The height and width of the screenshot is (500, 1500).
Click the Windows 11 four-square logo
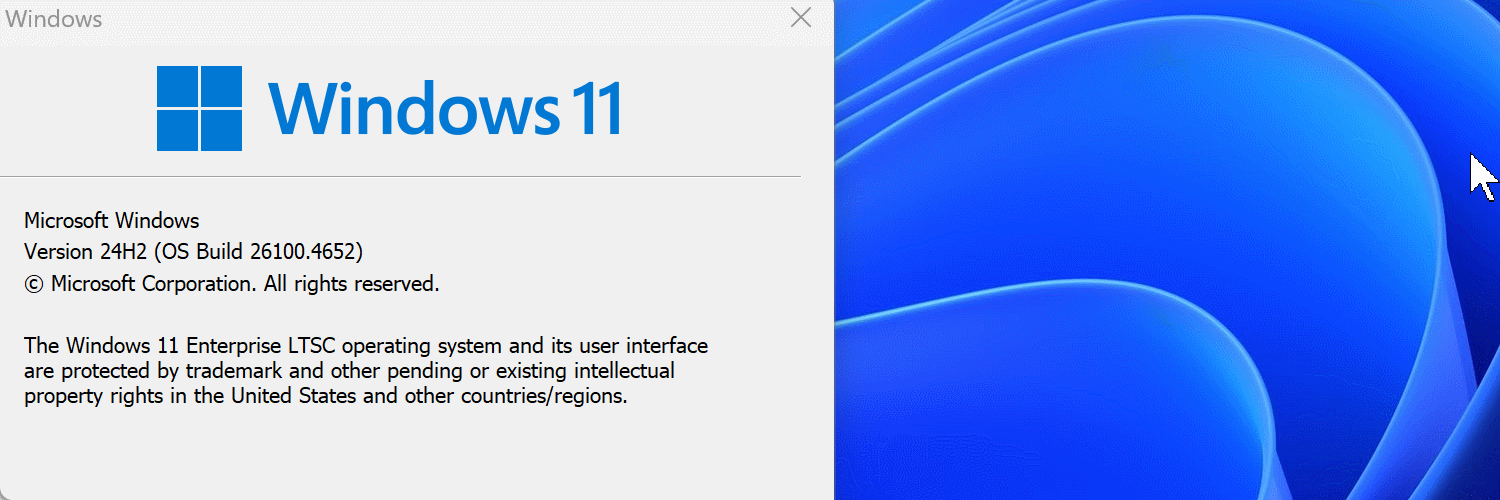pyautogui.click(x=199, y=108)
